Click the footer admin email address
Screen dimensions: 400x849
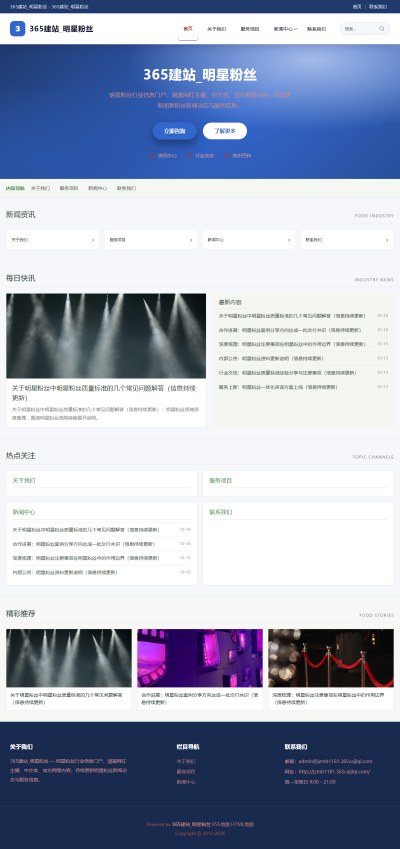click(x=335, y=761)
